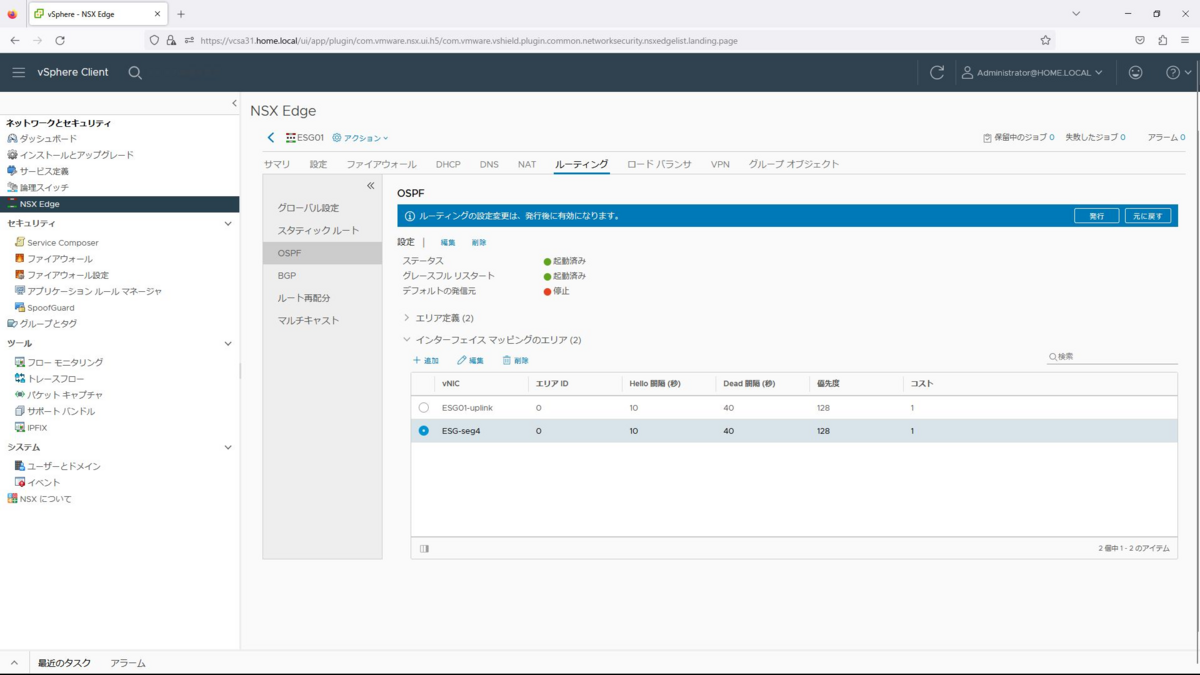Switch to the DHCP tab
This screenshot has width=1200, height=675.
448,164
